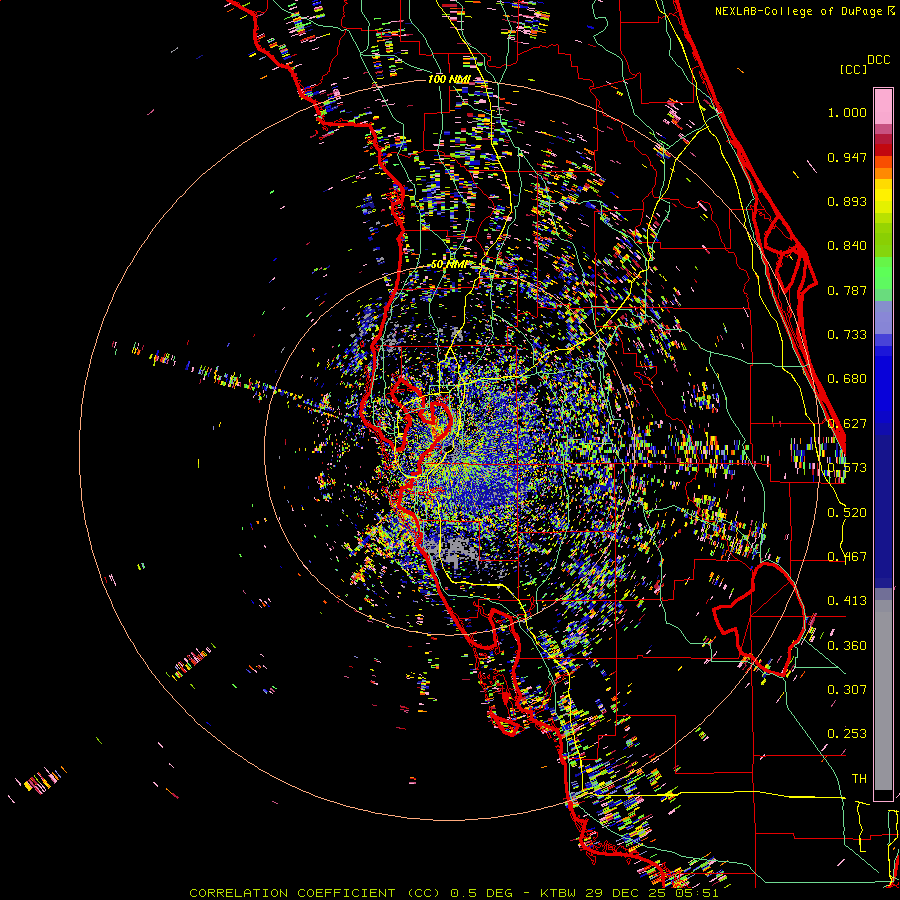Select the bright blue color bar segment by 0.680
This screenshot has height=900, width=900.
[x=883, y=385]
